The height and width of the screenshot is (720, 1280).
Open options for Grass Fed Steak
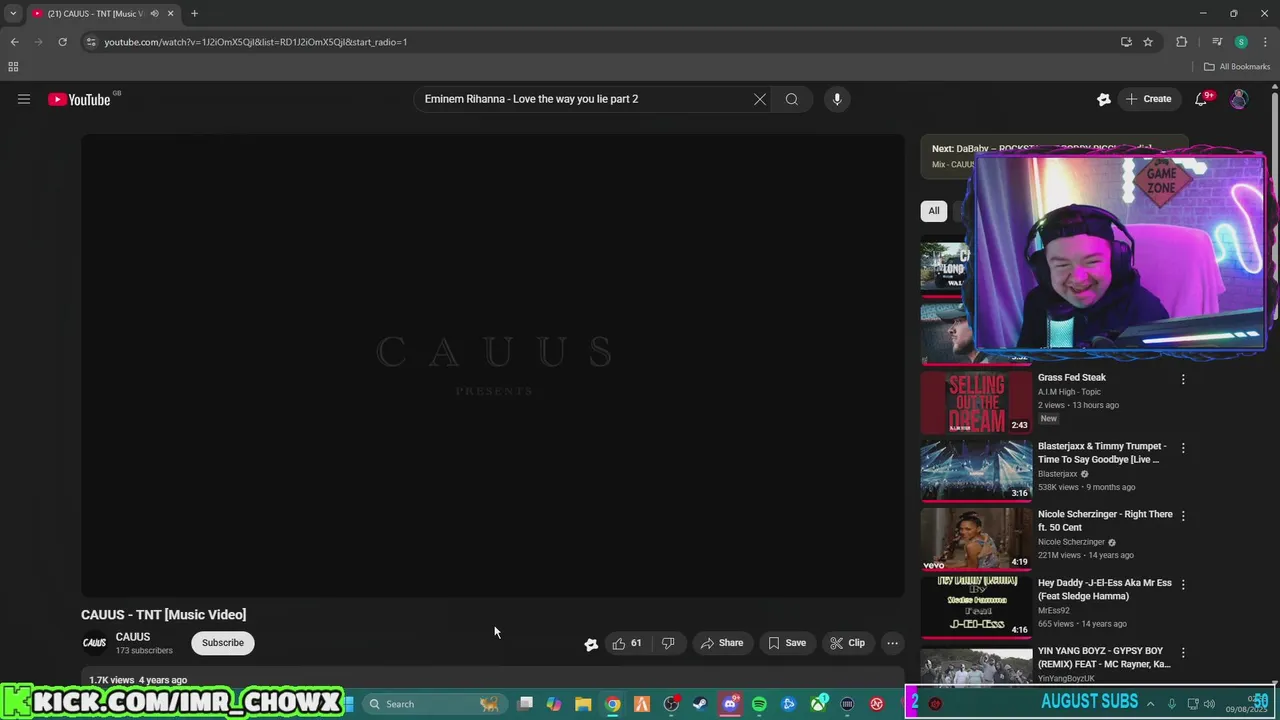1183,379
